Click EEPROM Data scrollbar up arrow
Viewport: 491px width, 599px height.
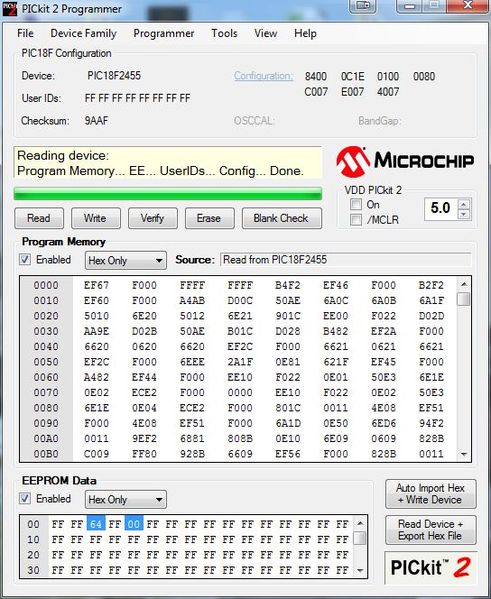click(360, 523)
